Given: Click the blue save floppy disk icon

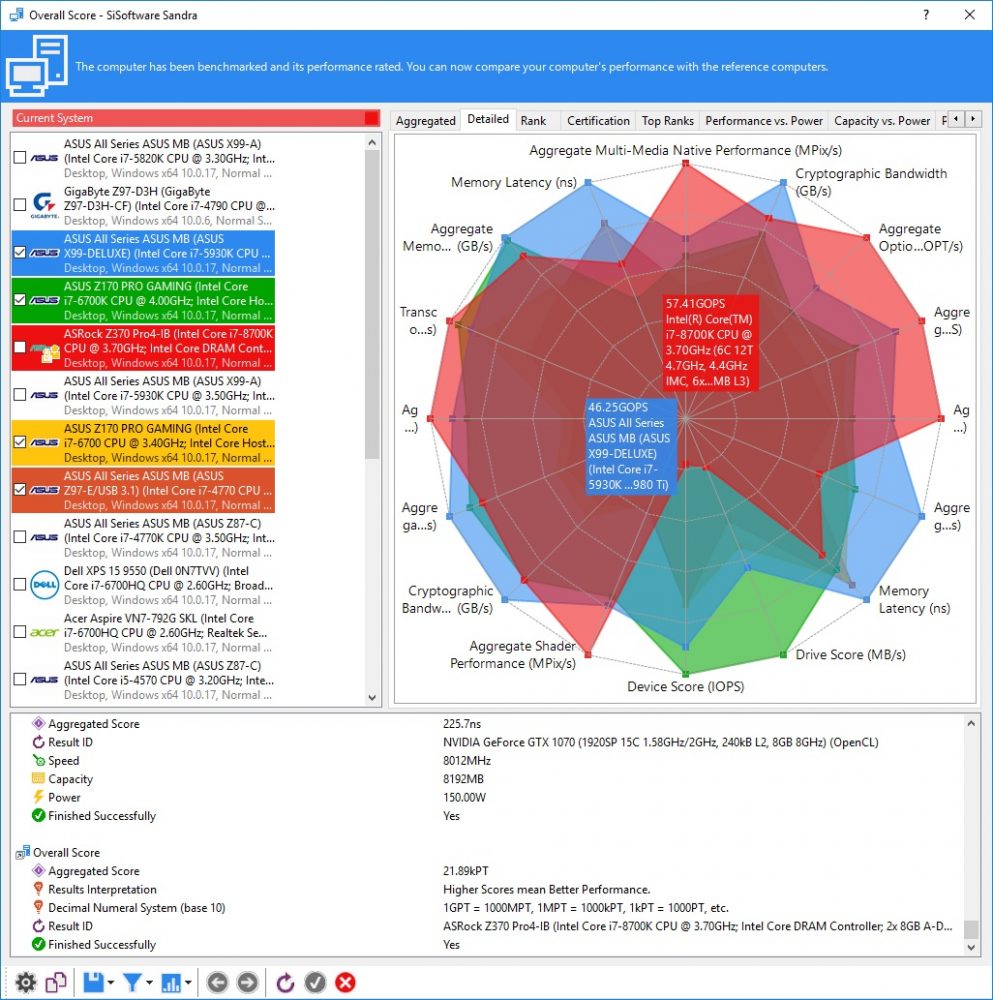Looking at the screenshot, I should tap(94, 982).
